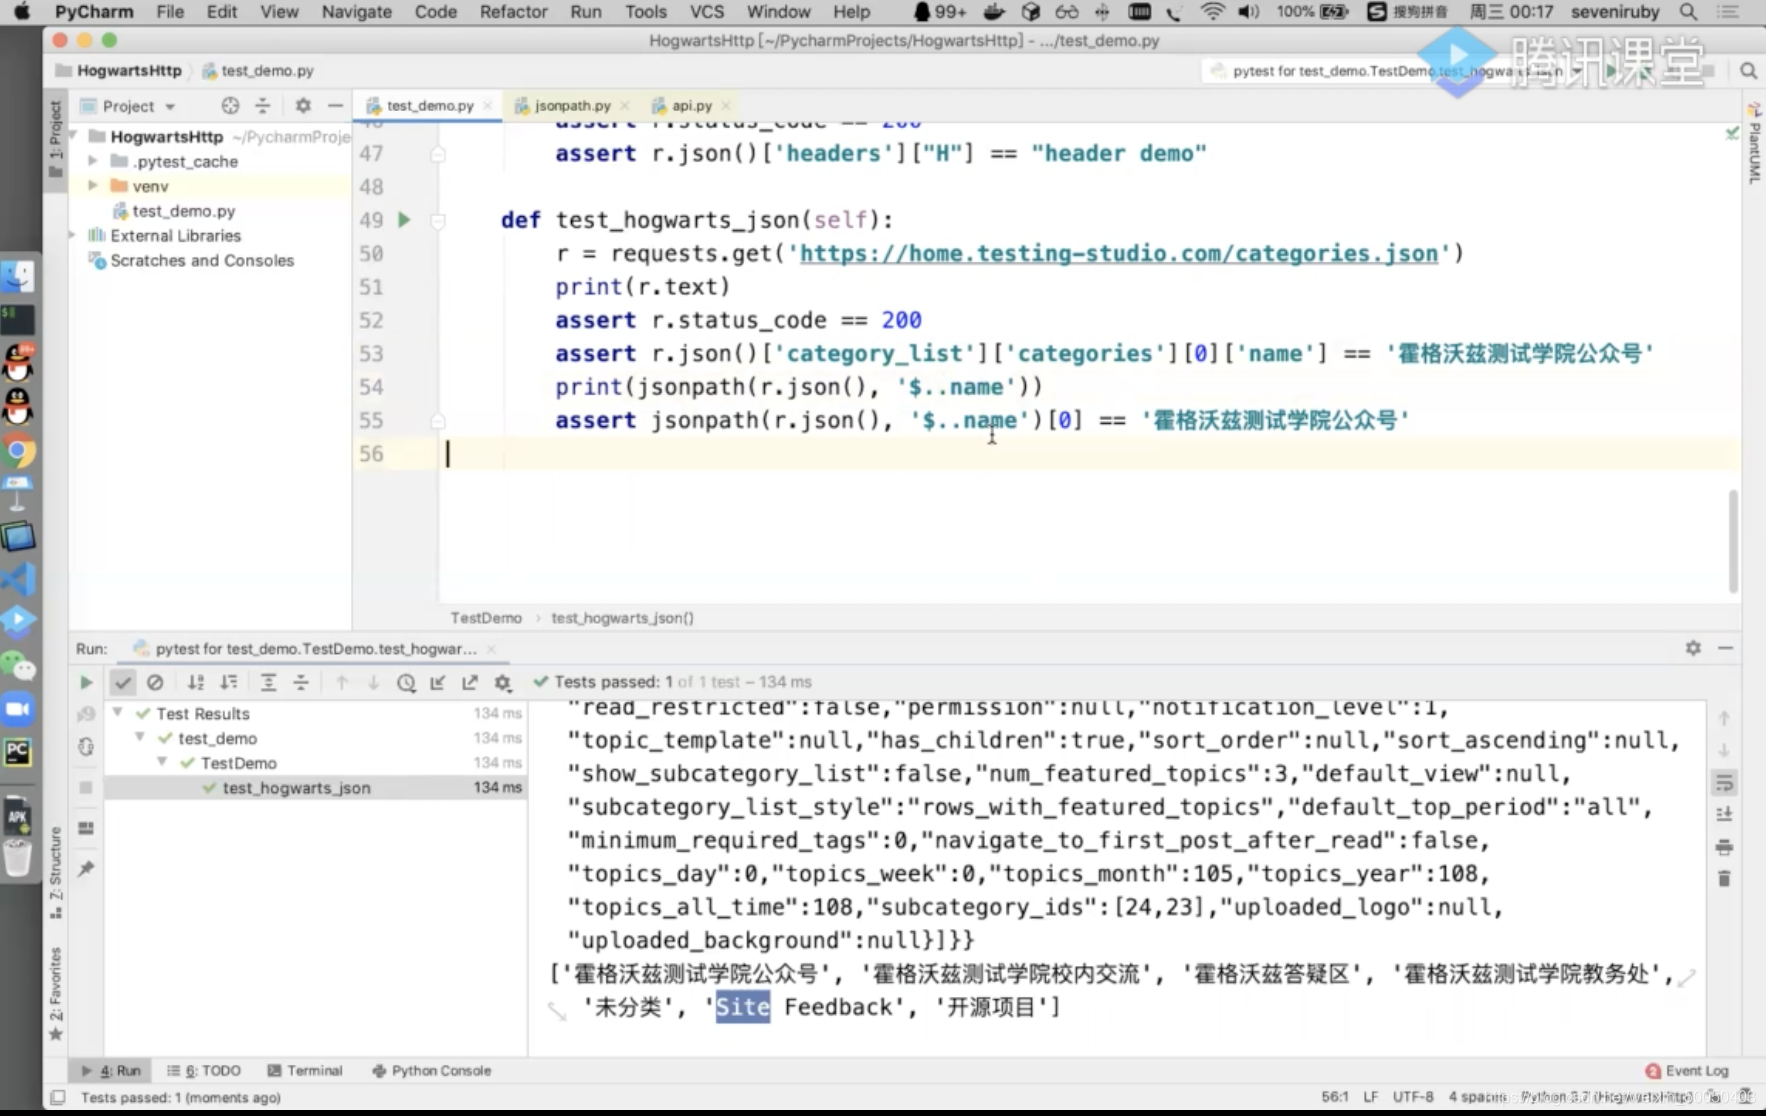
Task: Rerun tests with green play icon
Action: [86, 682]
